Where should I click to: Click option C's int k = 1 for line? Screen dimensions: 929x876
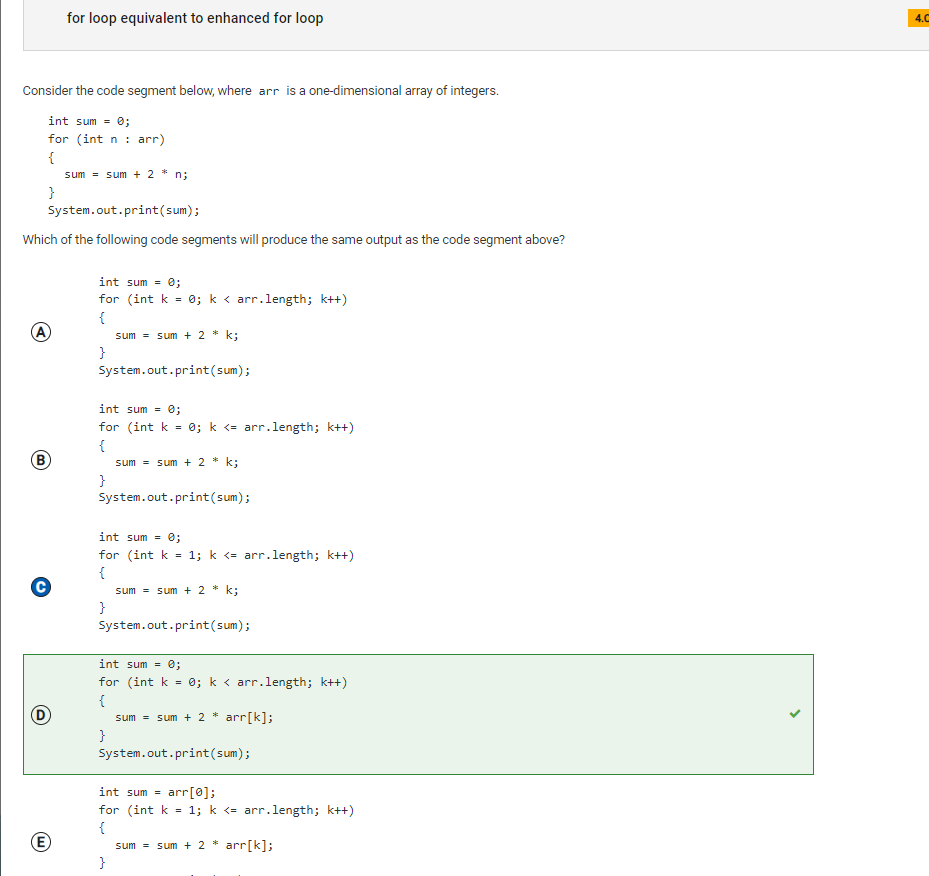pos(226,555)
